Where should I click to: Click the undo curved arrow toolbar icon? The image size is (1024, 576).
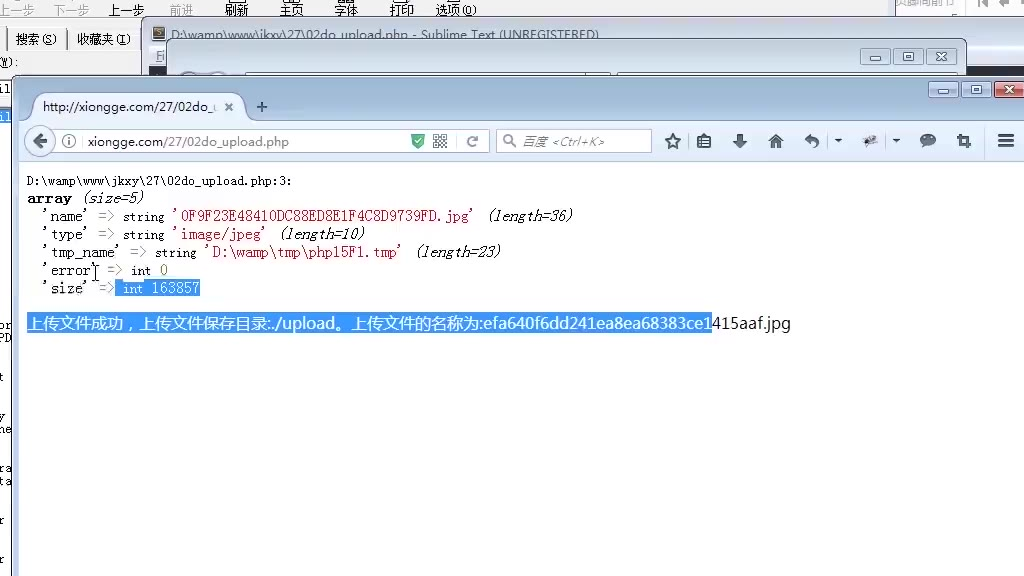(x=811, y=141)
